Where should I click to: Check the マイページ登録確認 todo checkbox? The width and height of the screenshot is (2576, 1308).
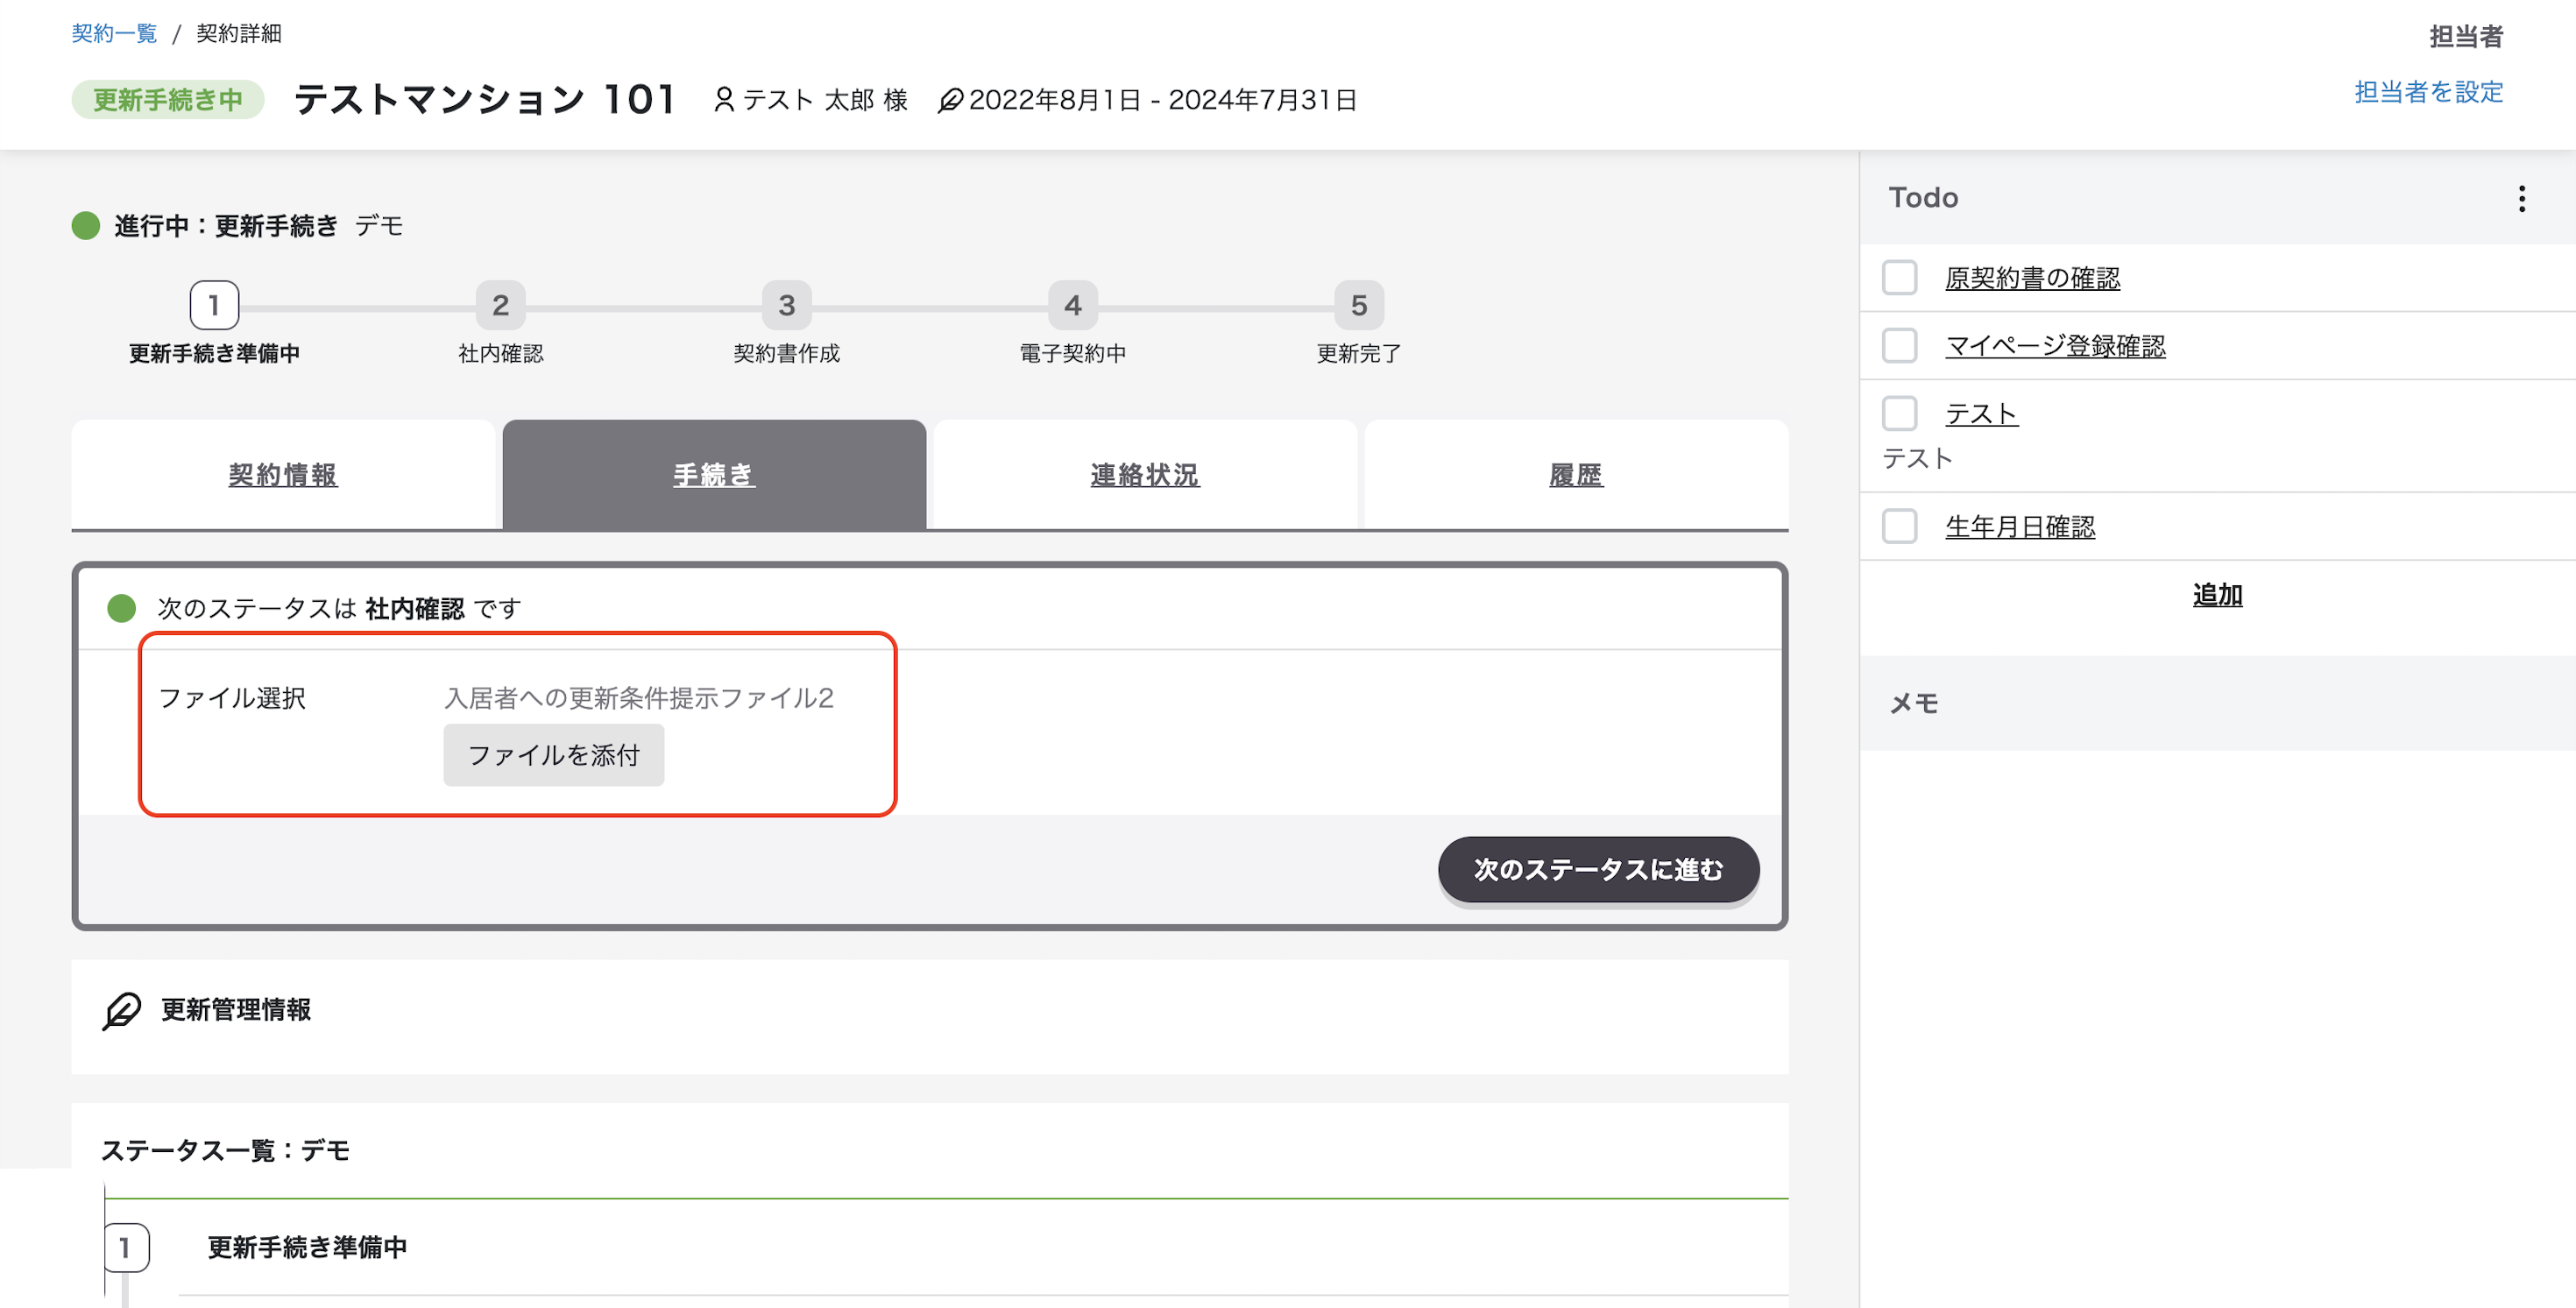click(x=1899, y=346)
